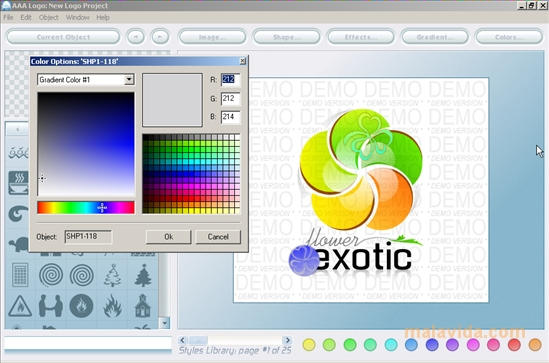
Task: Click in the blue saturation gradient picker
Action: point(86,144)
